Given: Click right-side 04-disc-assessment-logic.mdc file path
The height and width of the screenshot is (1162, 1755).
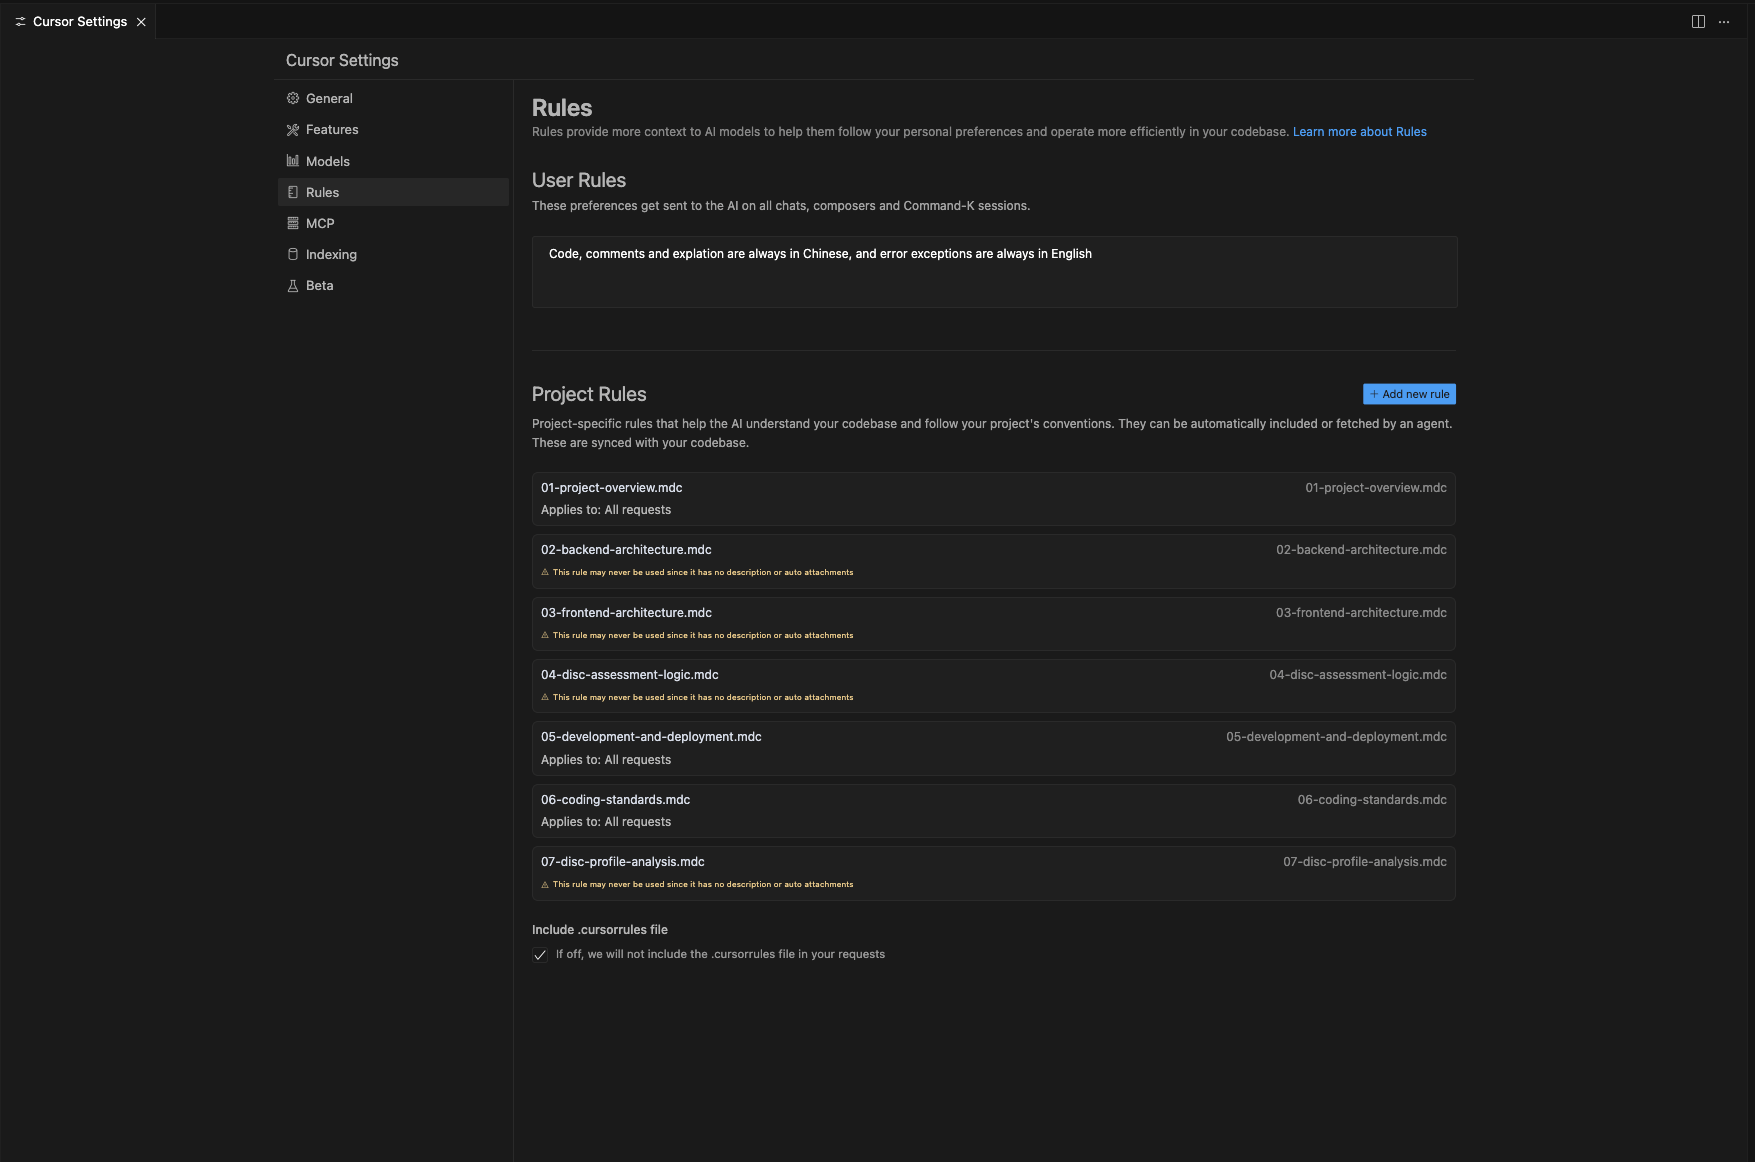Looking at the screenshot, I should pyautogui.click(x=1358, y=675).
